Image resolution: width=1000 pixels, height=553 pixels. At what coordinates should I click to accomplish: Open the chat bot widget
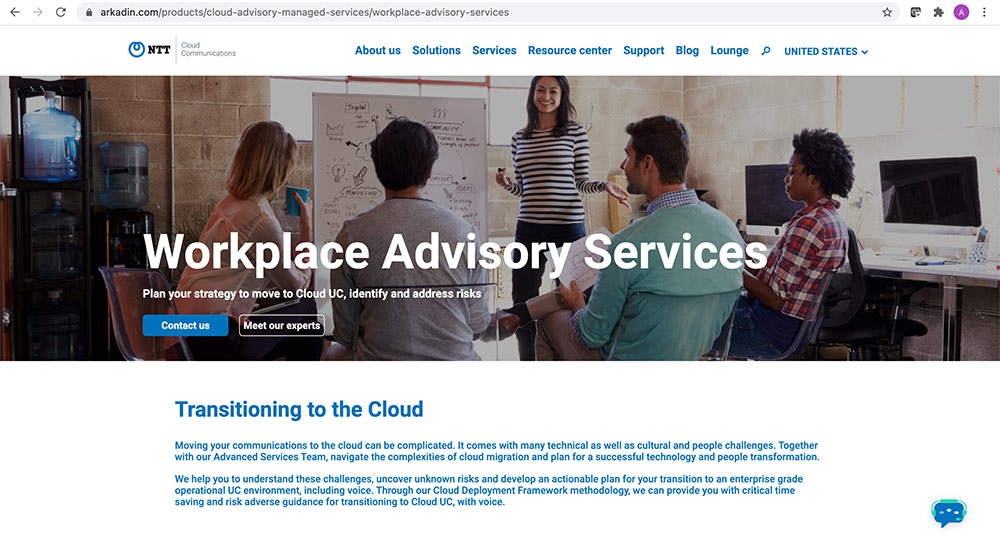948,512
